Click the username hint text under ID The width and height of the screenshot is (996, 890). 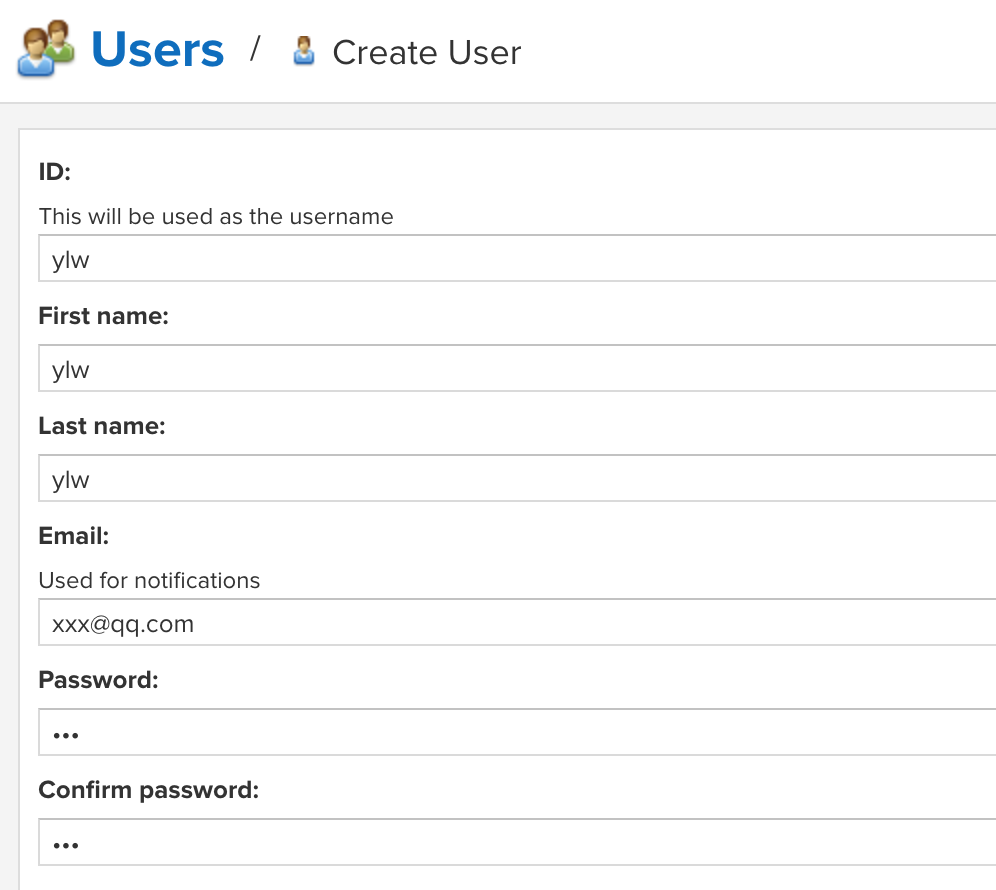click(x=216, y=217)
